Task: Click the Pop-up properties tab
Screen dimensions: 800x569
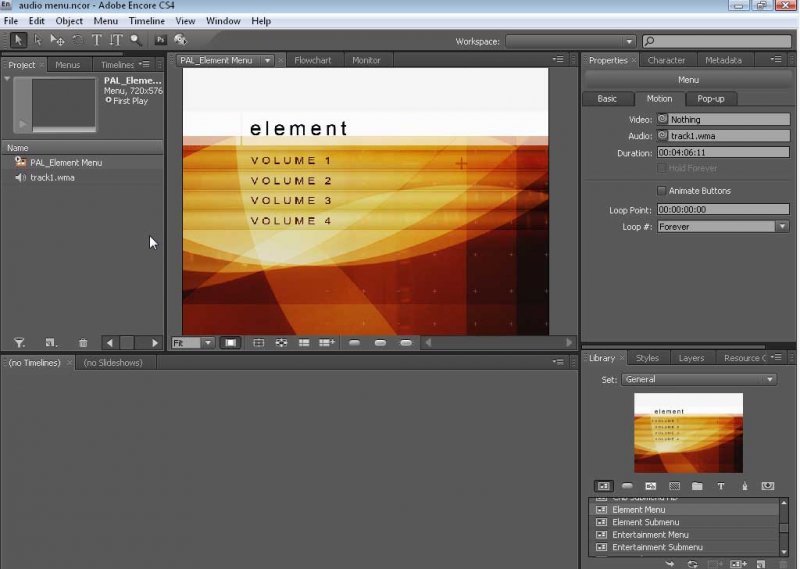Action: (x=711, y=99)
